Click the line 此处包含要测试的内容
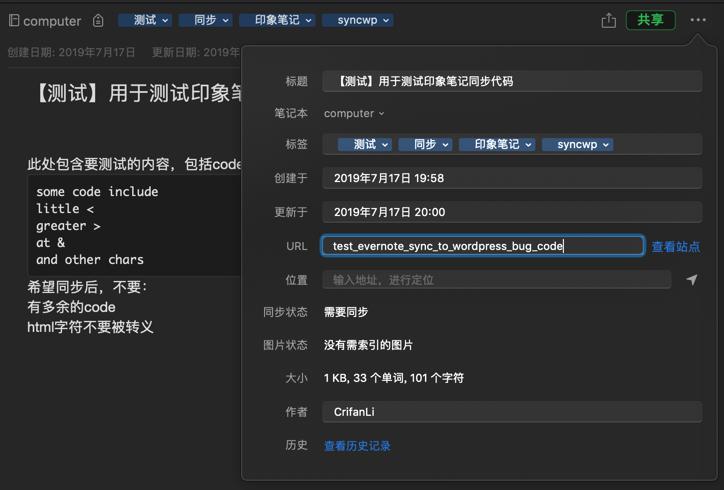724x490 pixels. coord(134,164)
